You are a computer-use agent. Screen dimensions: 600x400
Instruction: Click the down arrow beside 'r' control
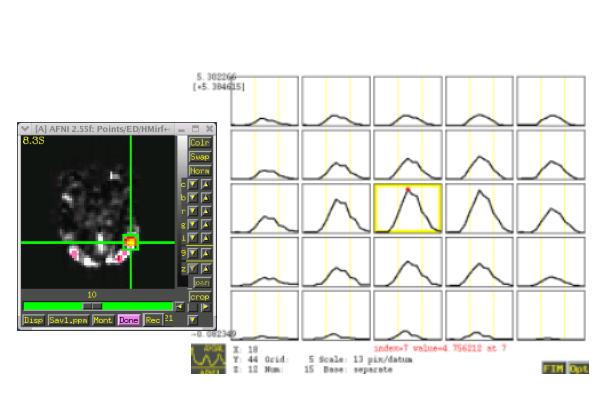(193, 211)
